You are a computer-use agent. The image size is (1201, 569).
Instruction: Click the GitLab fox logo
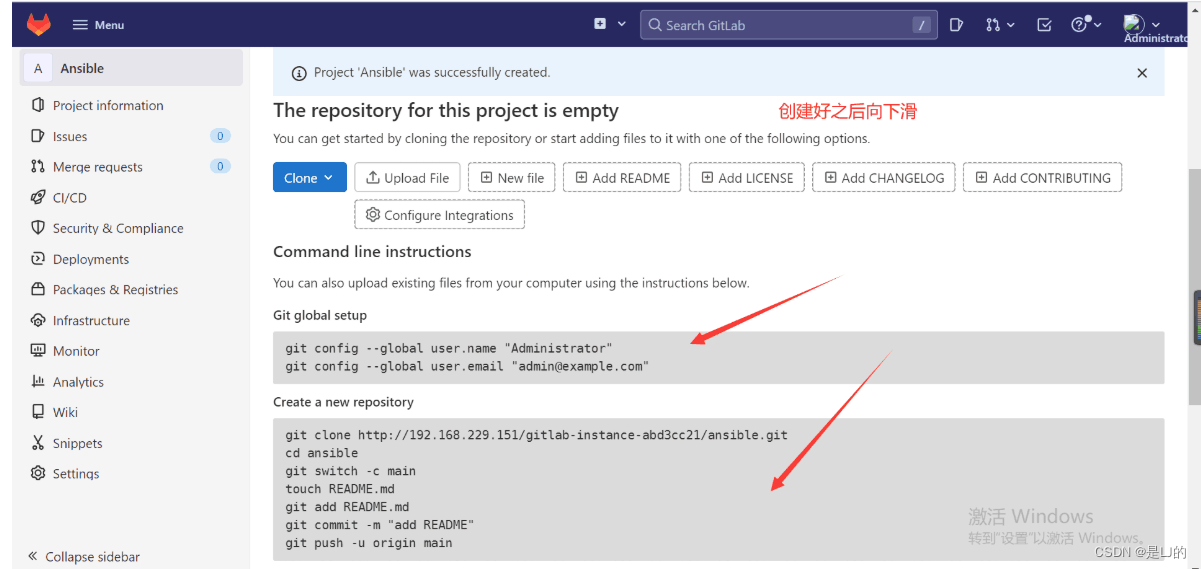pyautogui.click(x=38, y=24)
